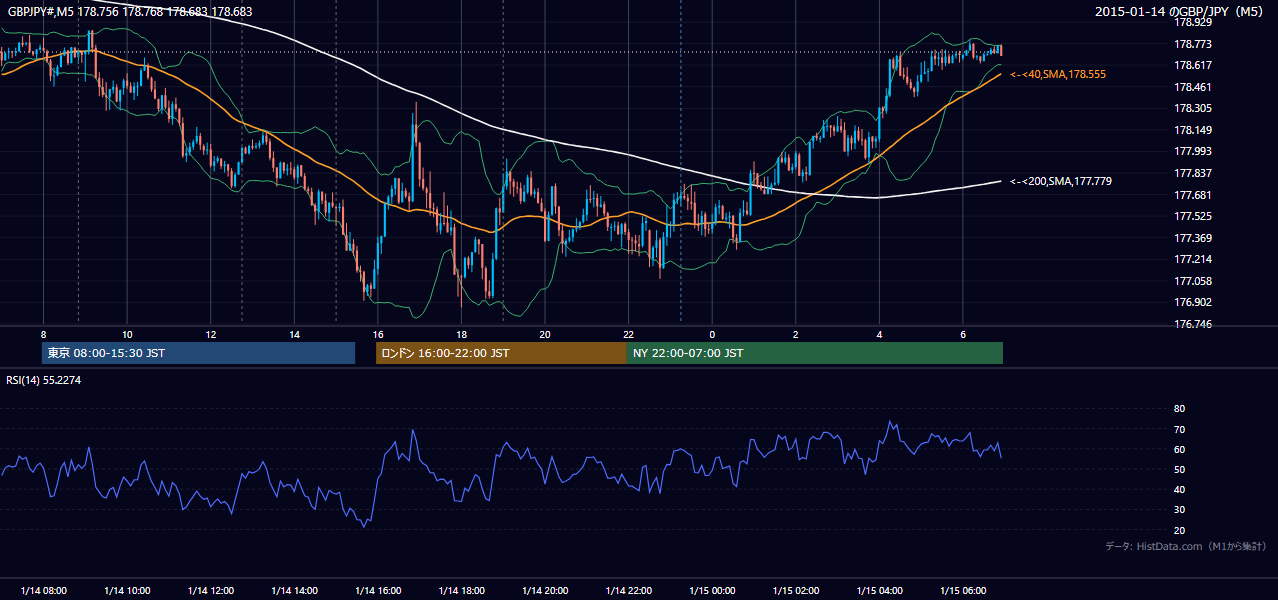This screenshot has height=600, width=1278.
Task: Click RSI axis level 70
Action: 1179,429
